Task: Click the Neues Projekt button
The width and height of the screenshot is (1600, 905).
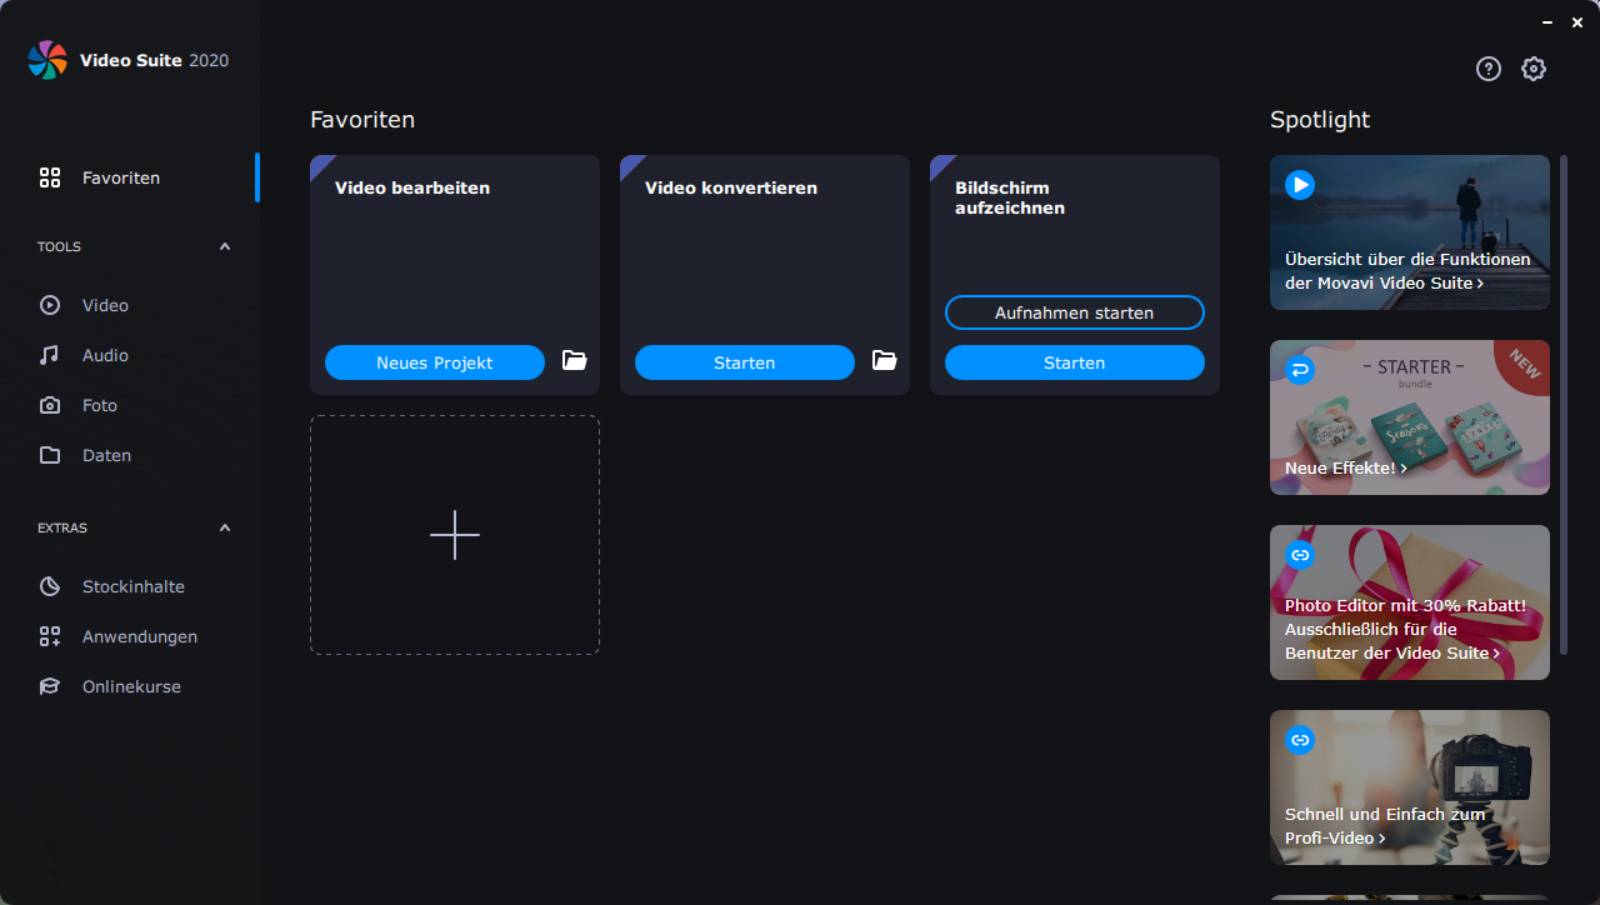Action: tap(435, 362)
